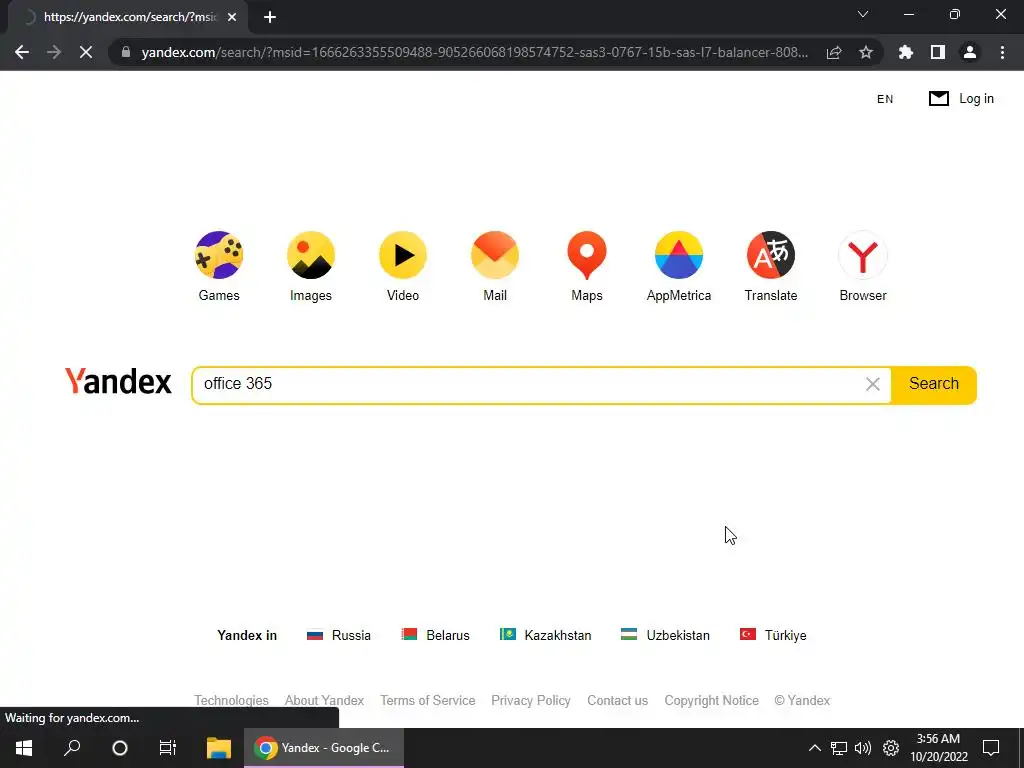This screenshot has height=768, width=1024.
Task: Open AppMetrica service icon
Action: (679, 255)
